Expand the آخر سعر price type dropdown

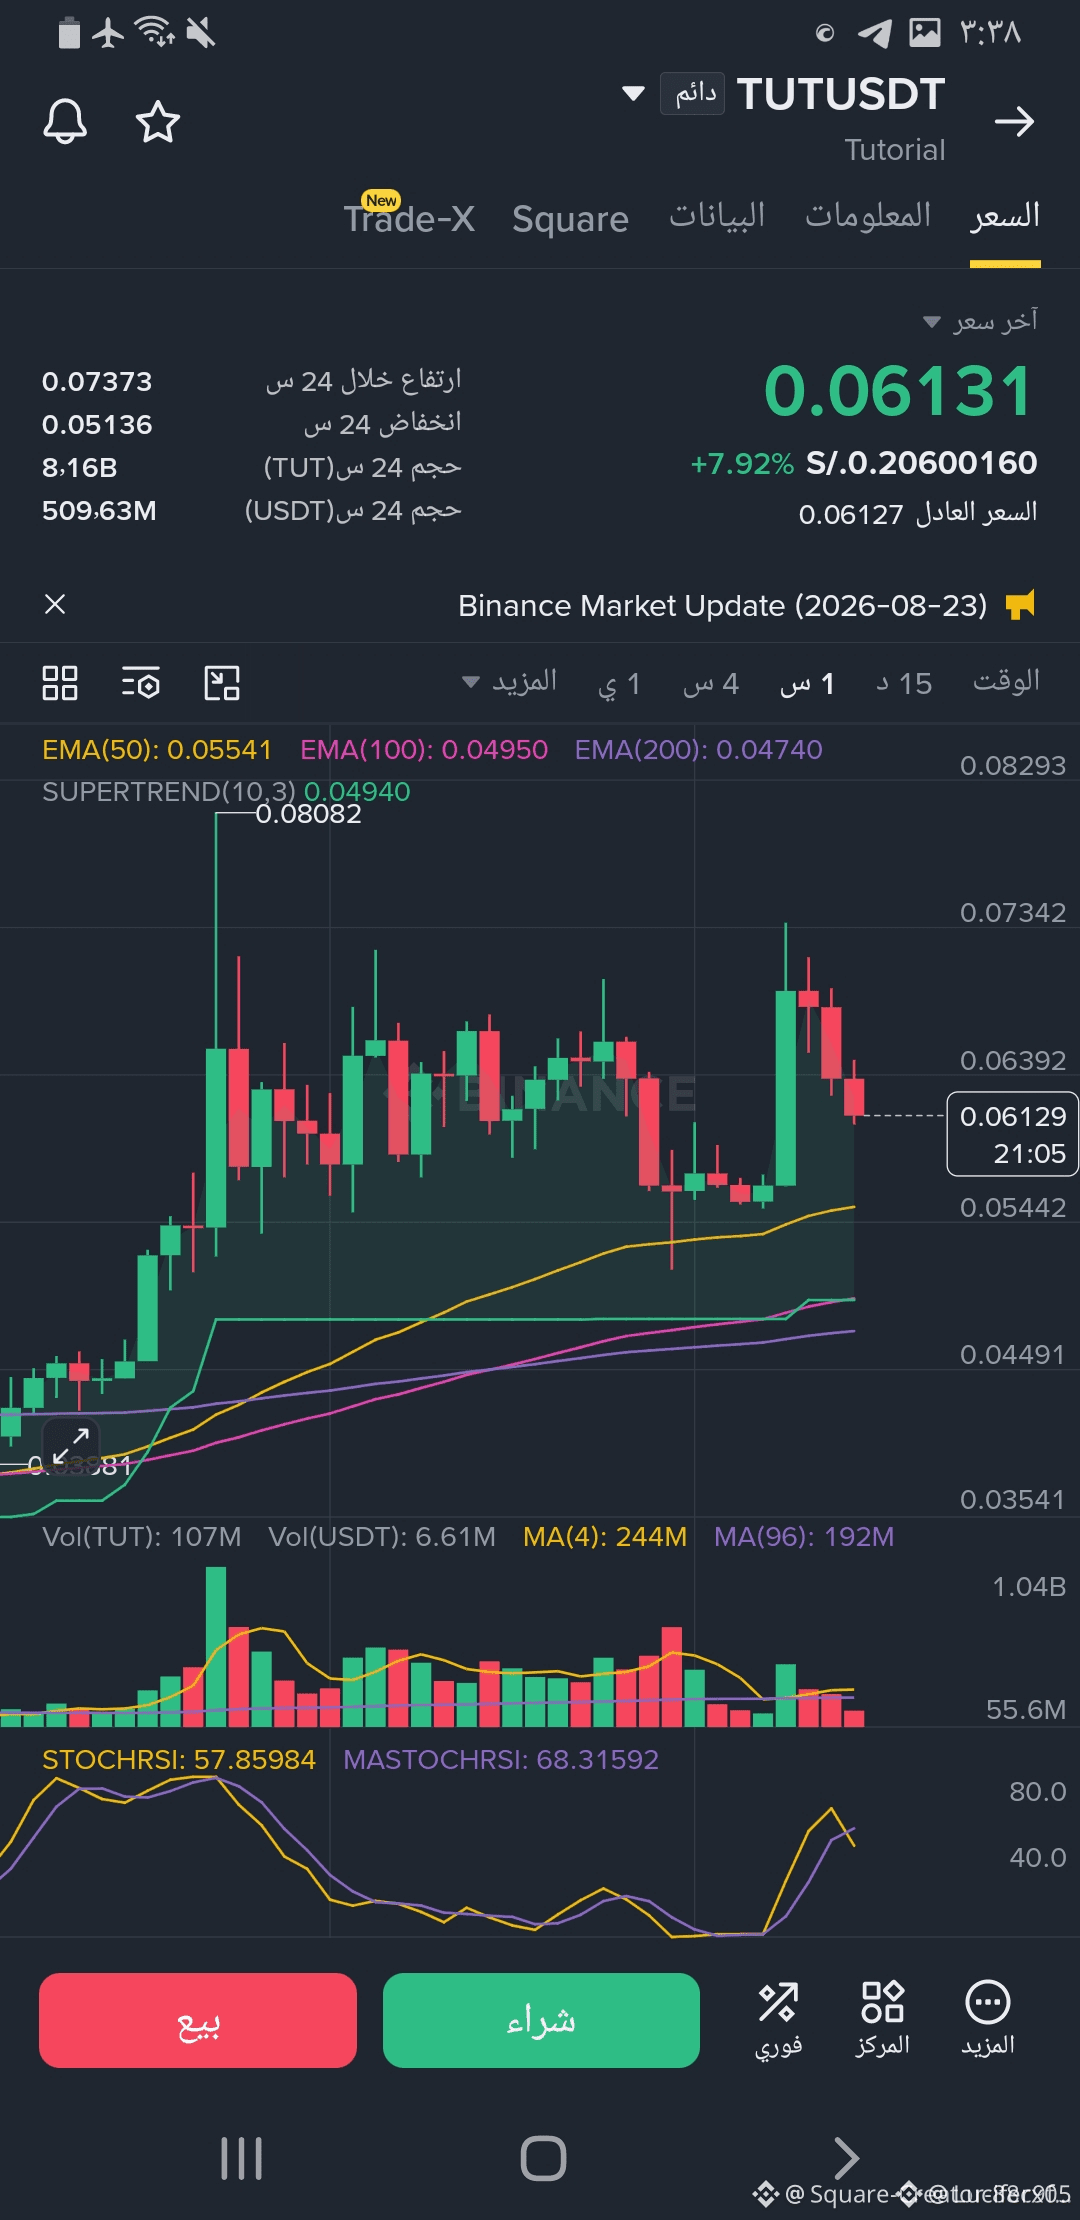[x=980, y=321]
